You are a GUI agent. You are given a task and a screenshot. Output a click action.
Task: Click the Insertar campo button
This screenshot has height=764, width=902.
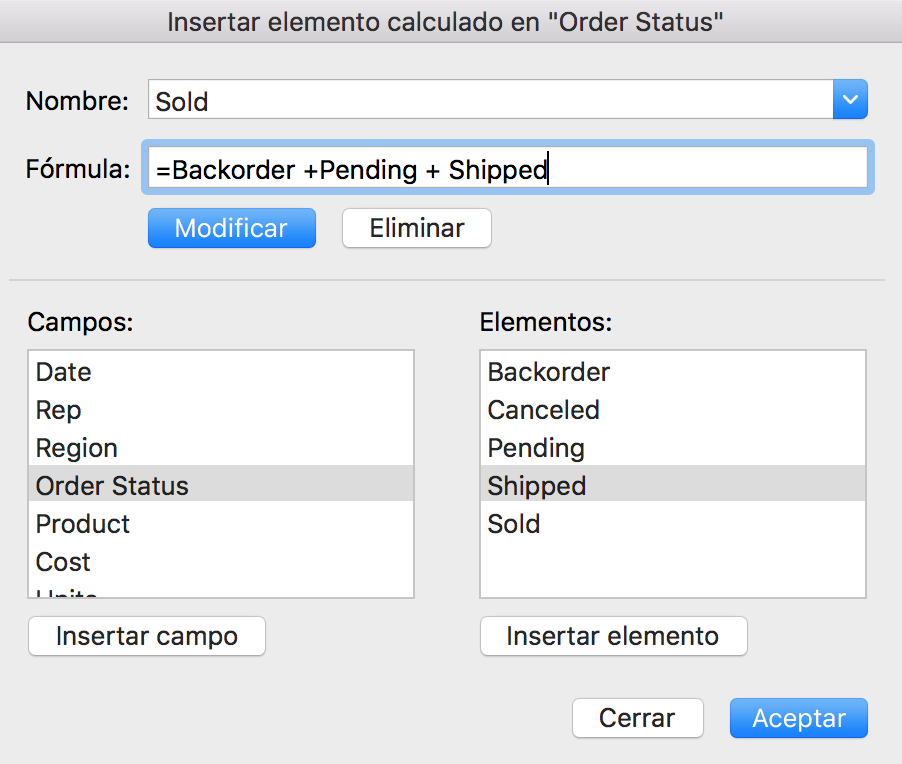tap(147, 636)
